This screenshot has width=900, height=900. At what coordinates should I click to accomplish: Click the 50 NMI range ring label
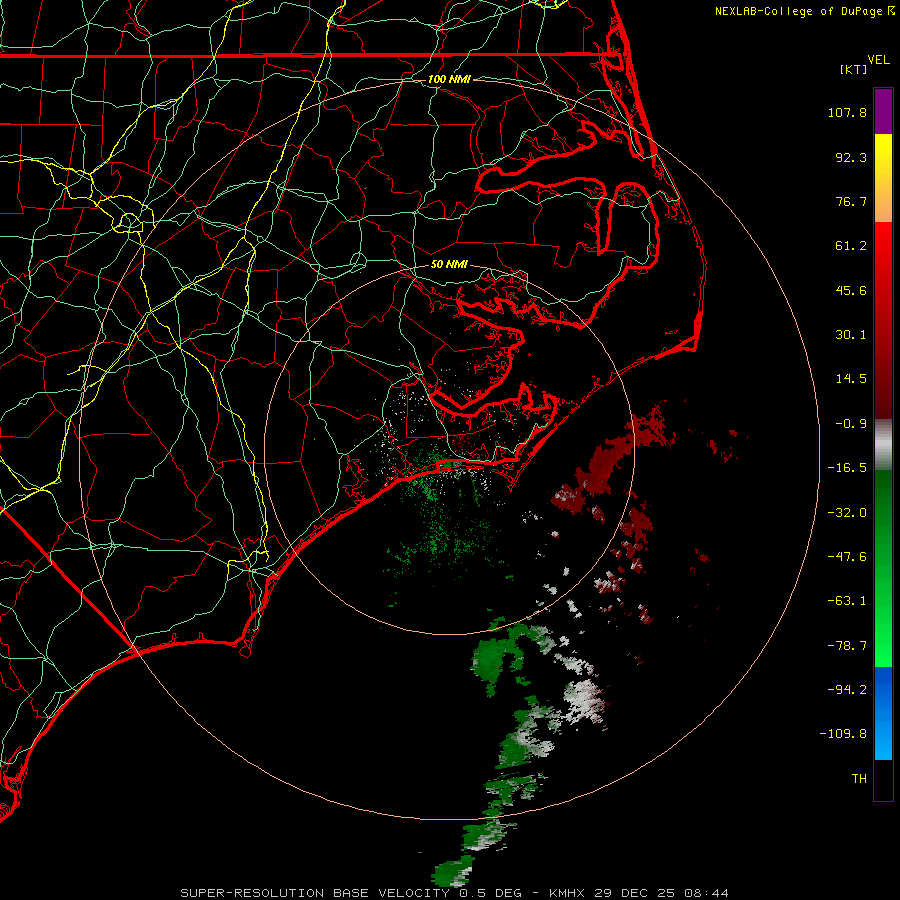click(x=449, y=264)
